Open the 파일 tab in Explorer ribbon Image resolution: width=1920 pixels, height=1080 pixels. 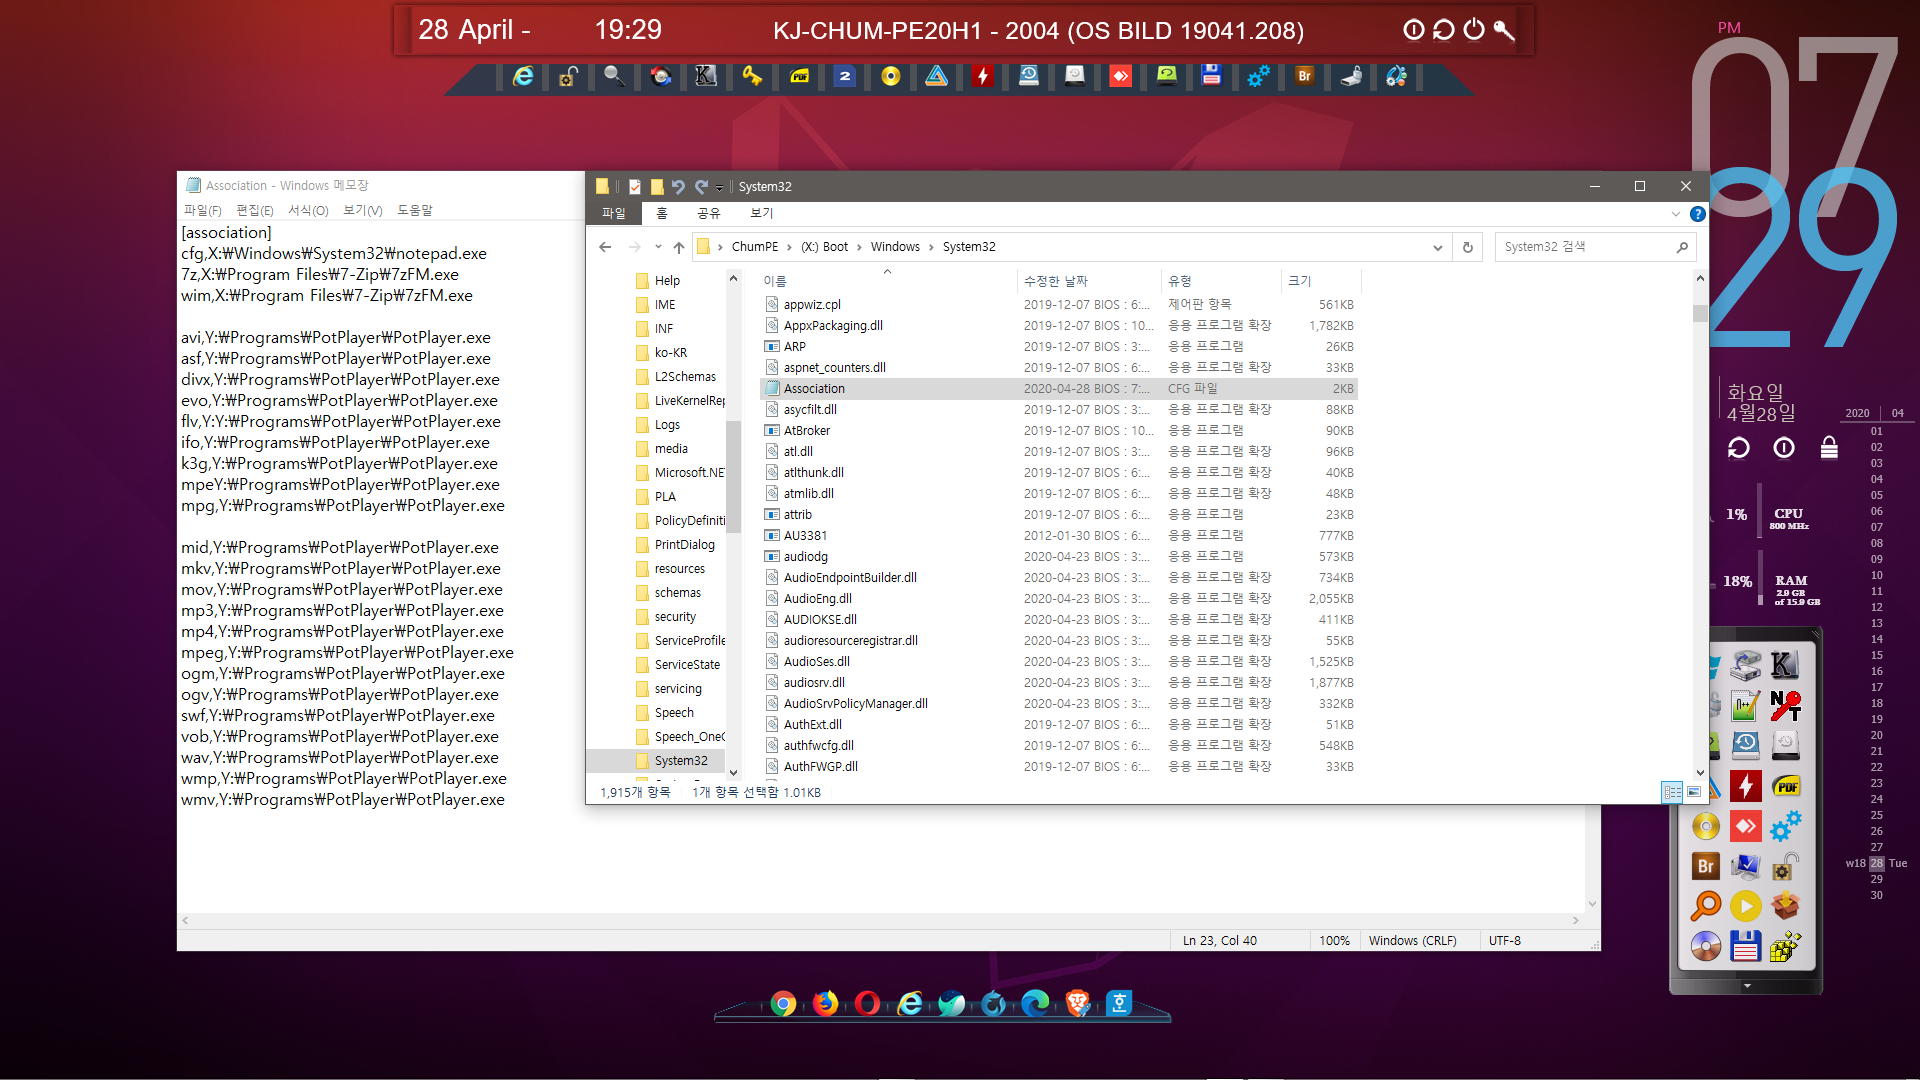tap(613, 213)
